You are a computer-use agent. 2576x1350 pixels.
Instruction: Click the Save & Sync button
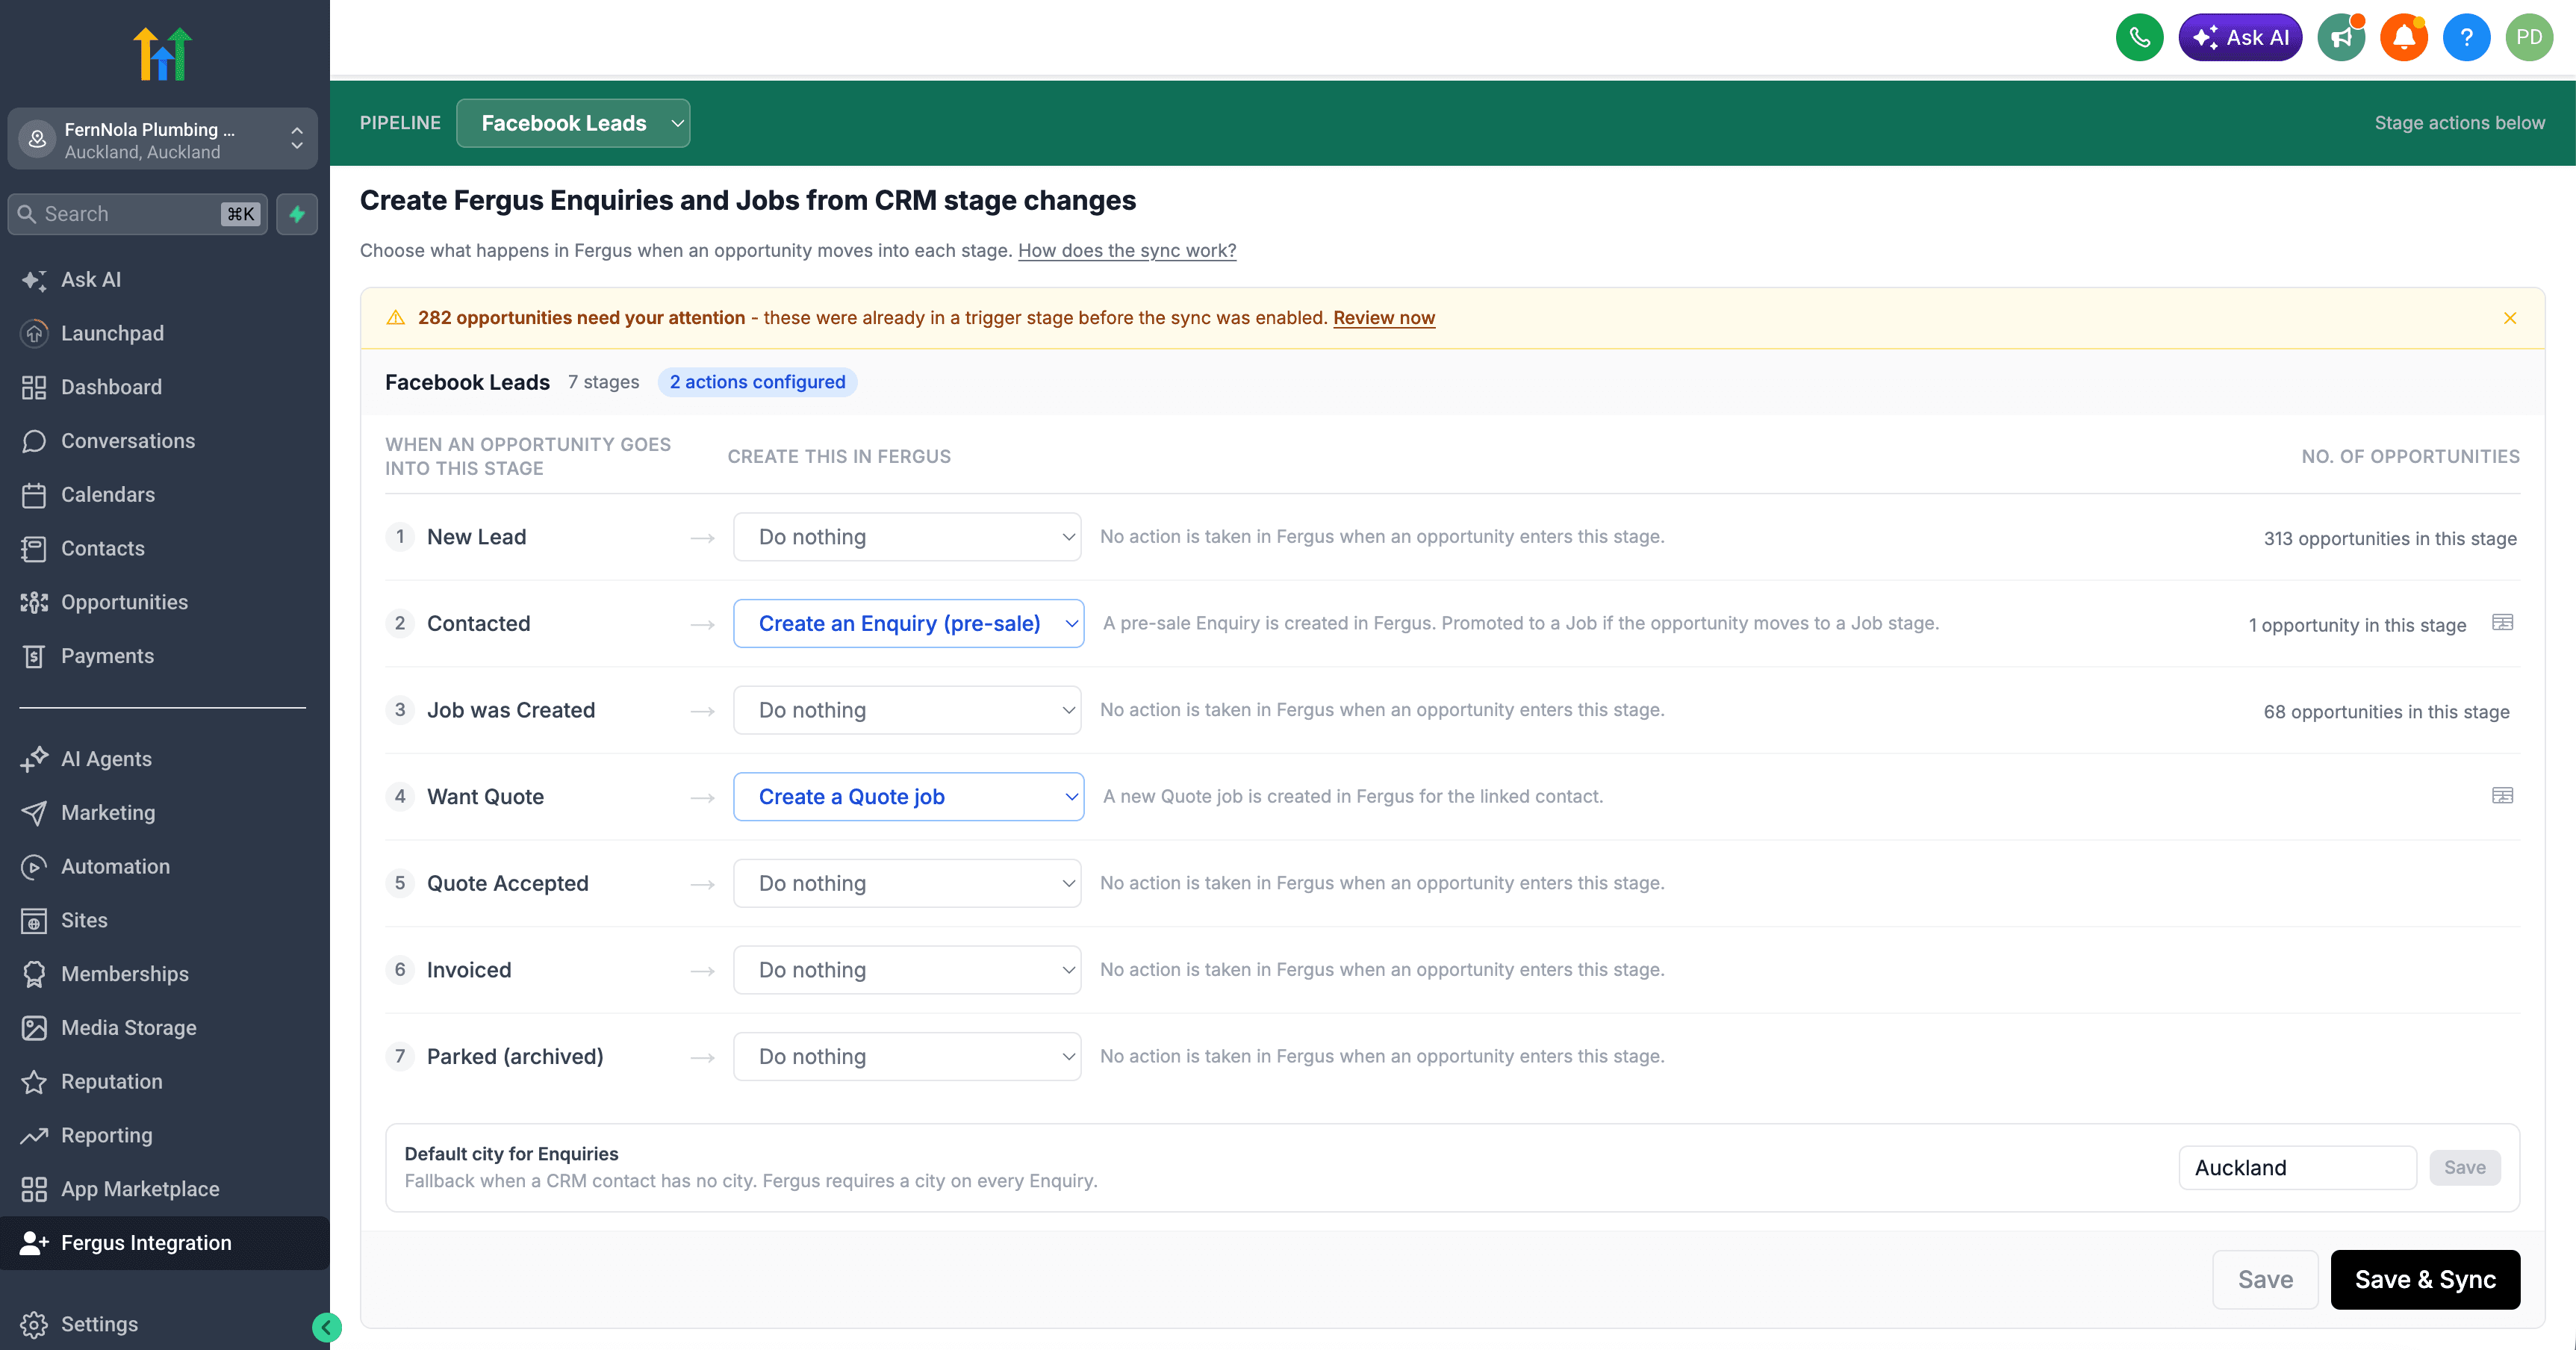[x=2425, y=1280]
